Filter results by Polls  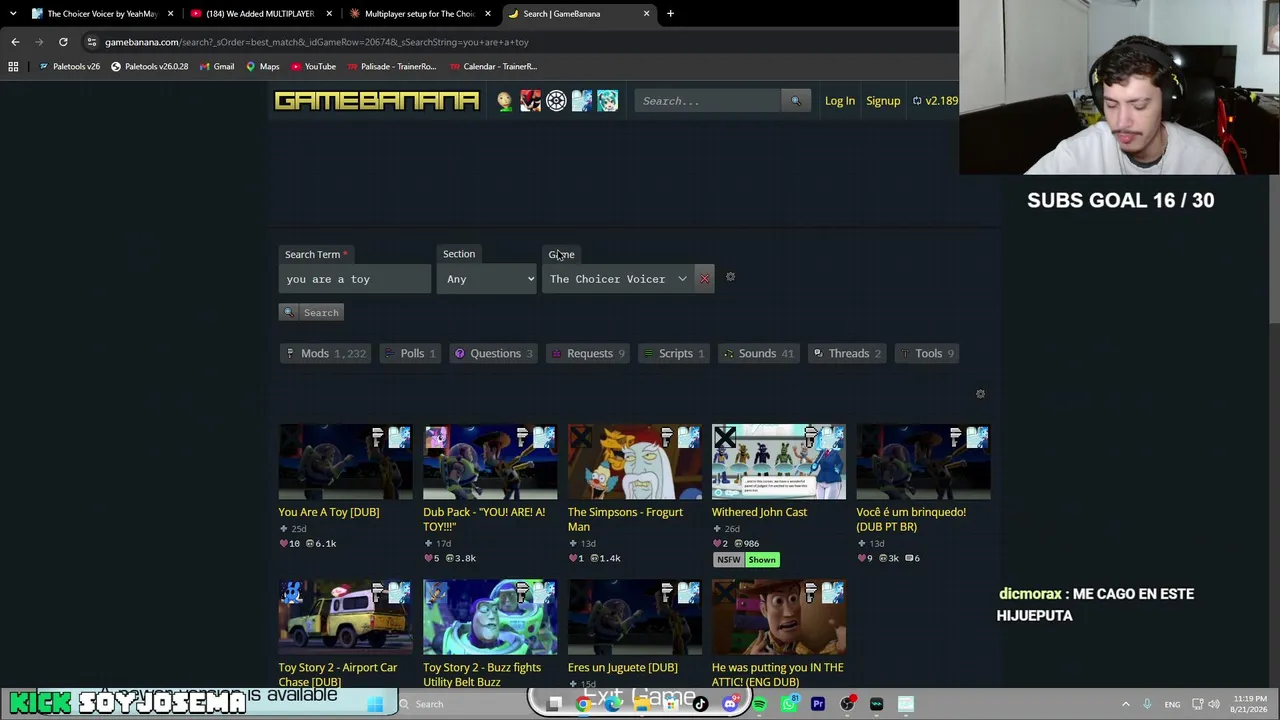pos(411,353)
